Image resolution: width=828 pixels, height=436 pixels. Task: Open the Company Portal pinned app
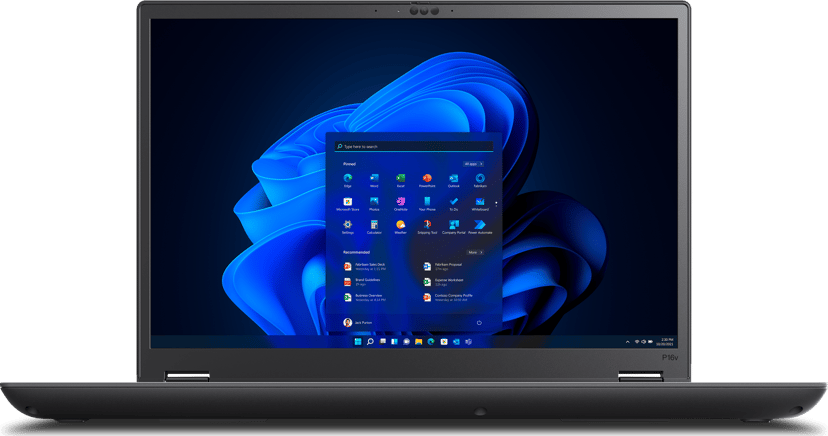453,226
